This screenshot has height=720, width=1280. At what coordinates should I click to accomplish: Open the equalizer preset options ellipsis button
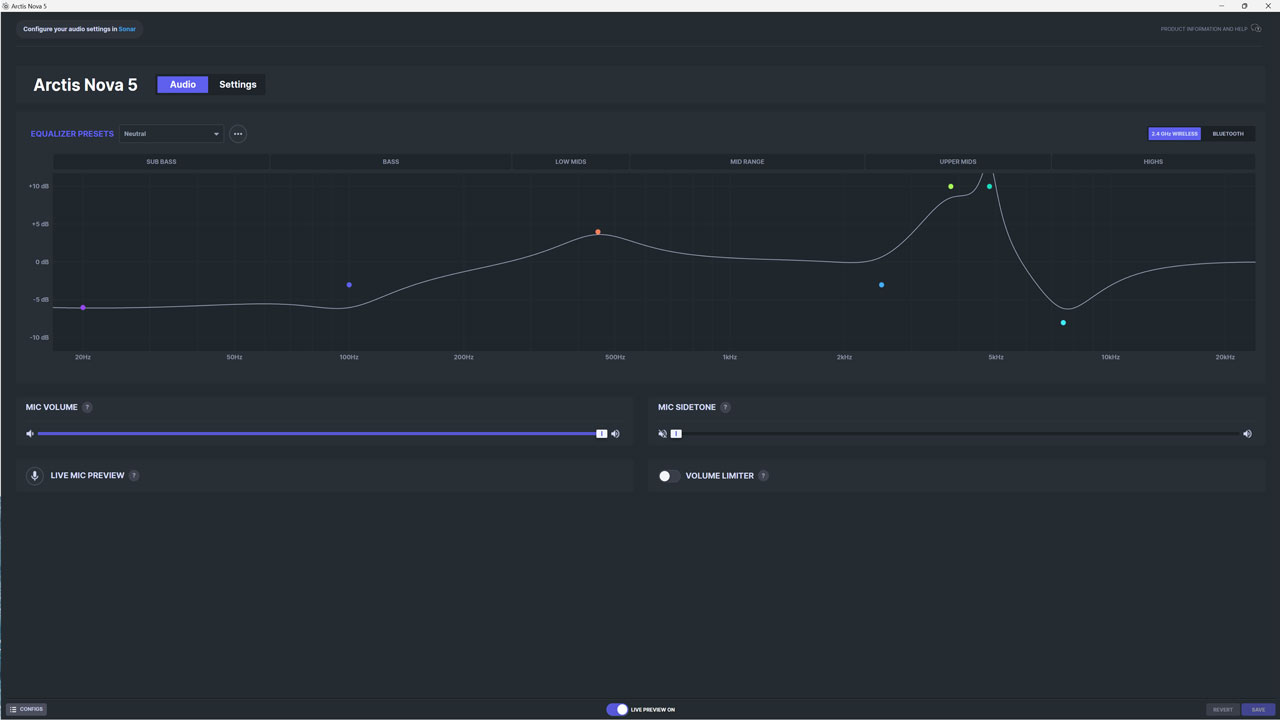tap(238, 134)
